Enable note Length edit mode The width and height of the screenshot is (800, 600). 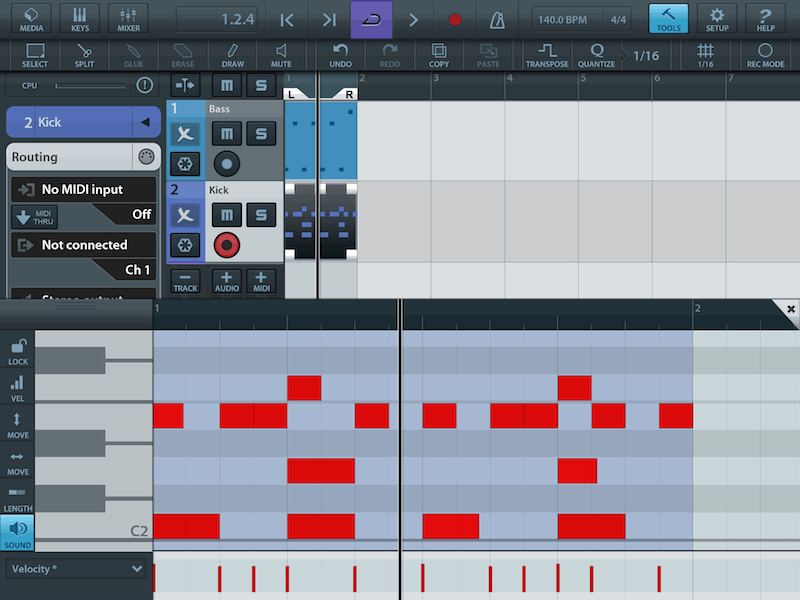[18, 498]
